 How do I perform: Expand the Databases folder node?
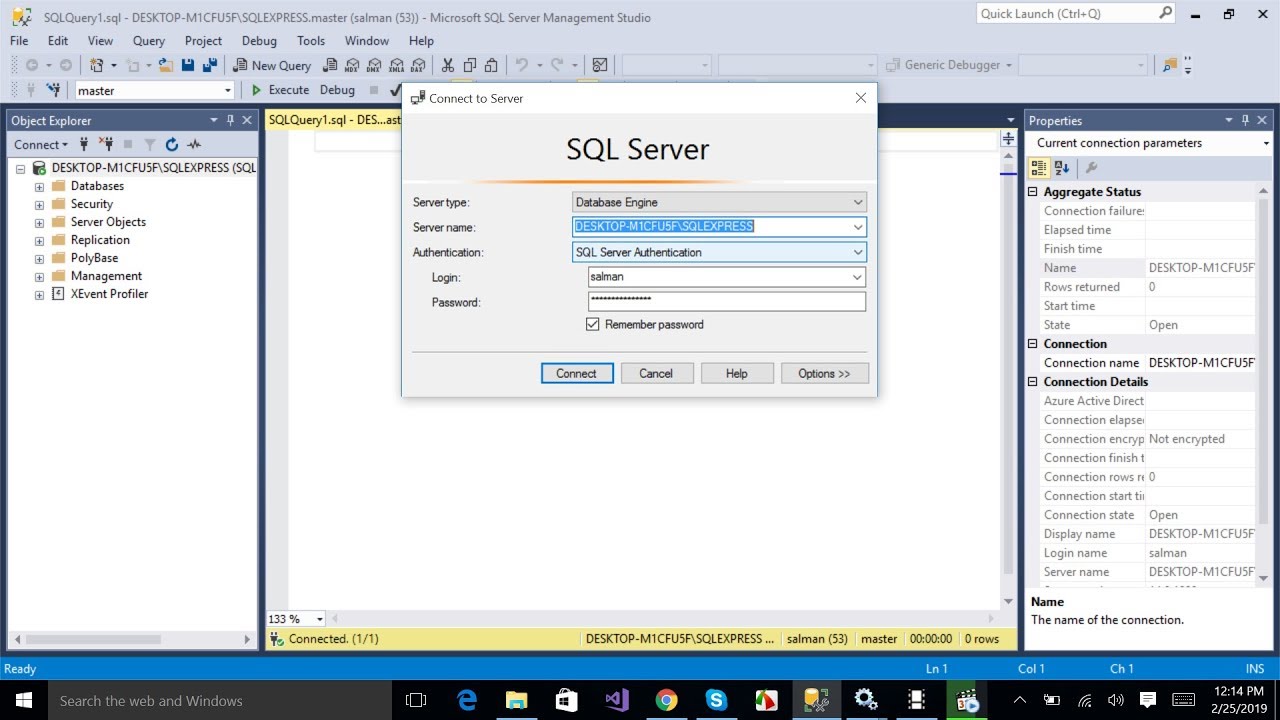pos(39,187)
